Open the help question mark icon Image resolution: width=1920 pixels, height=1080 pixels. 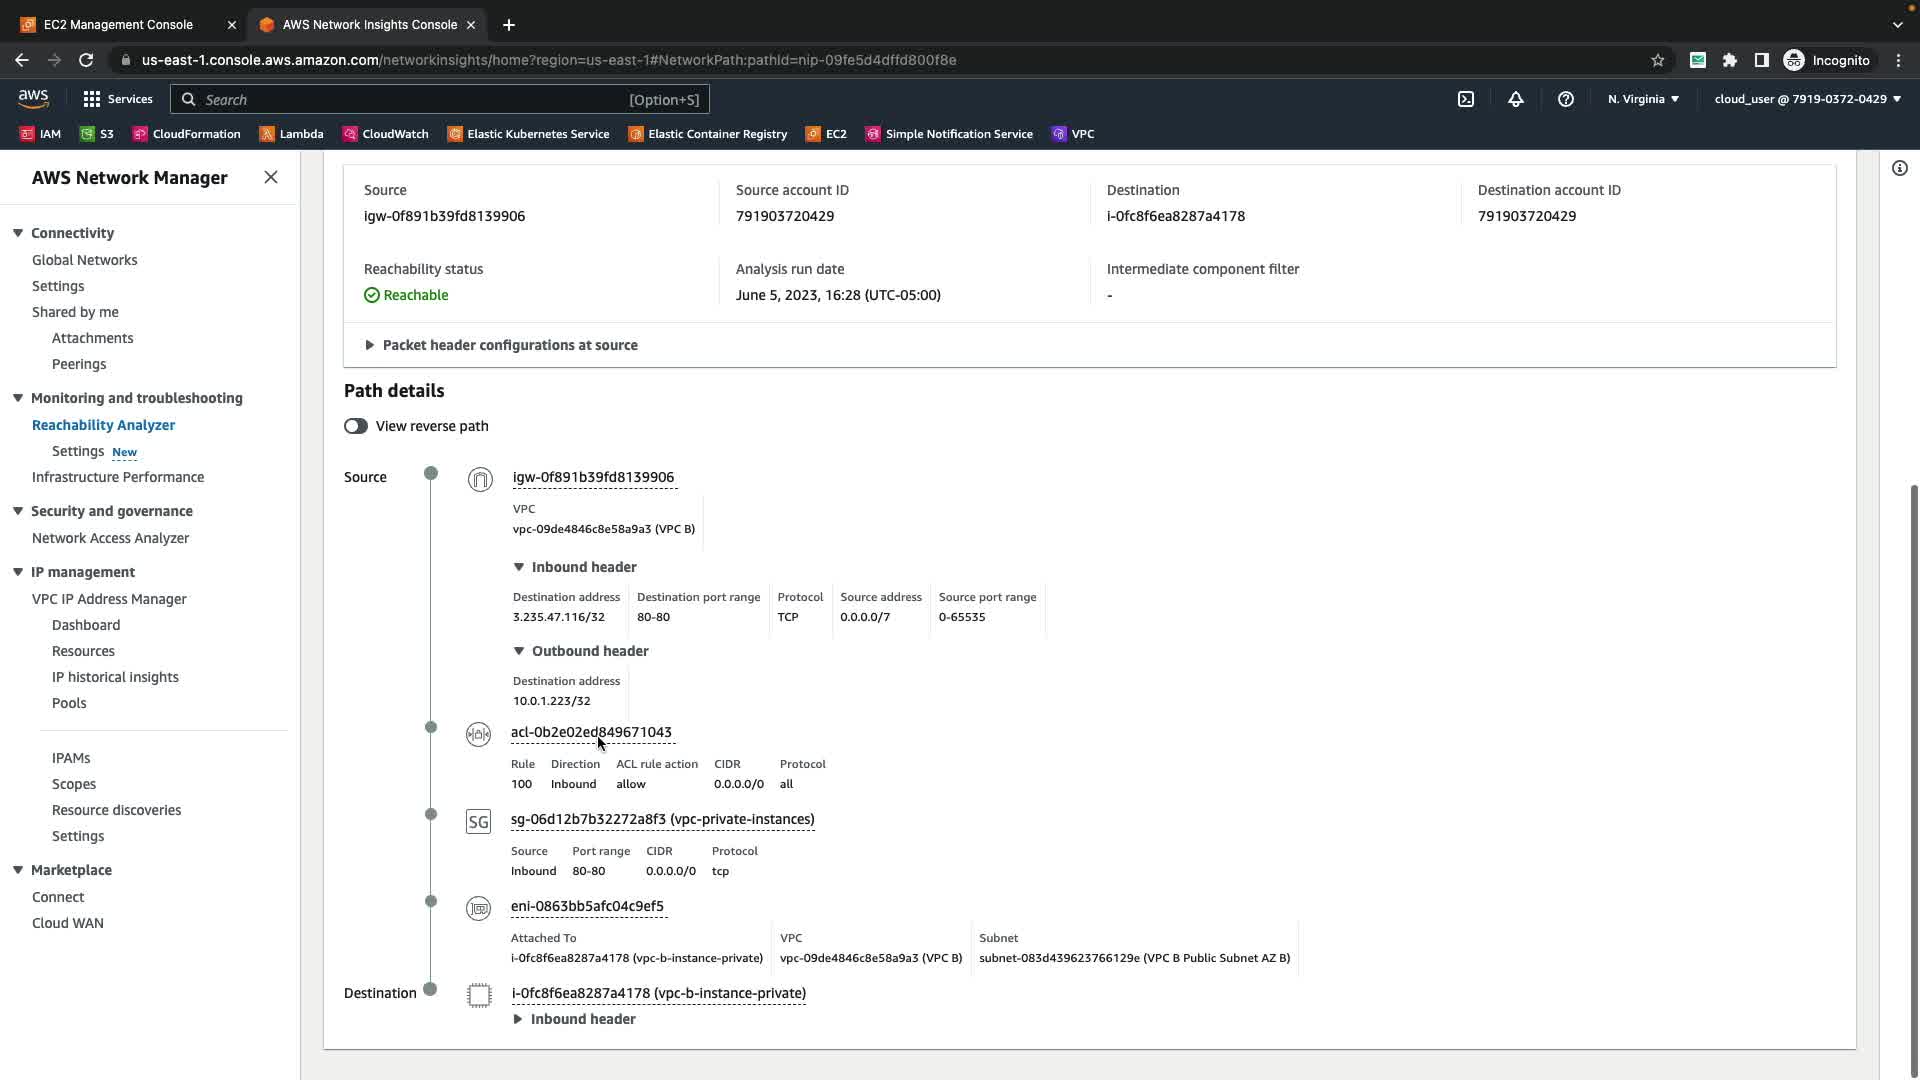[1566, 99]
